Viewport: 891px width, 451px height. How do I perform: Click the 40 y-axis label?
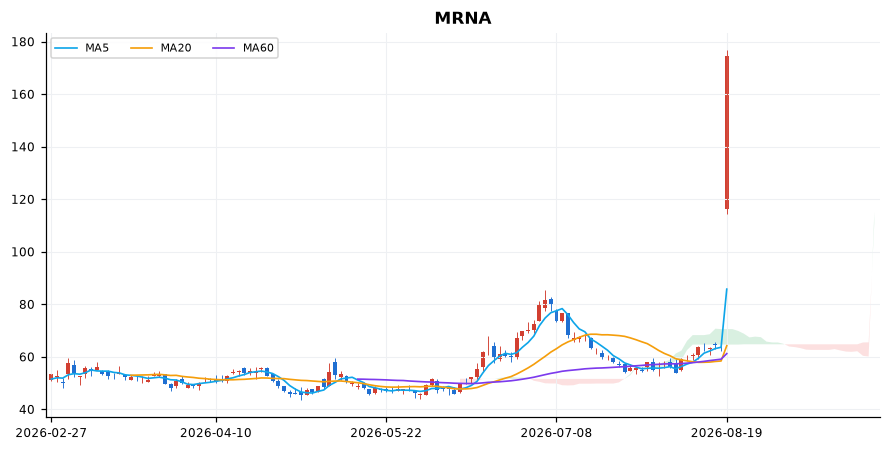(26, 410)
